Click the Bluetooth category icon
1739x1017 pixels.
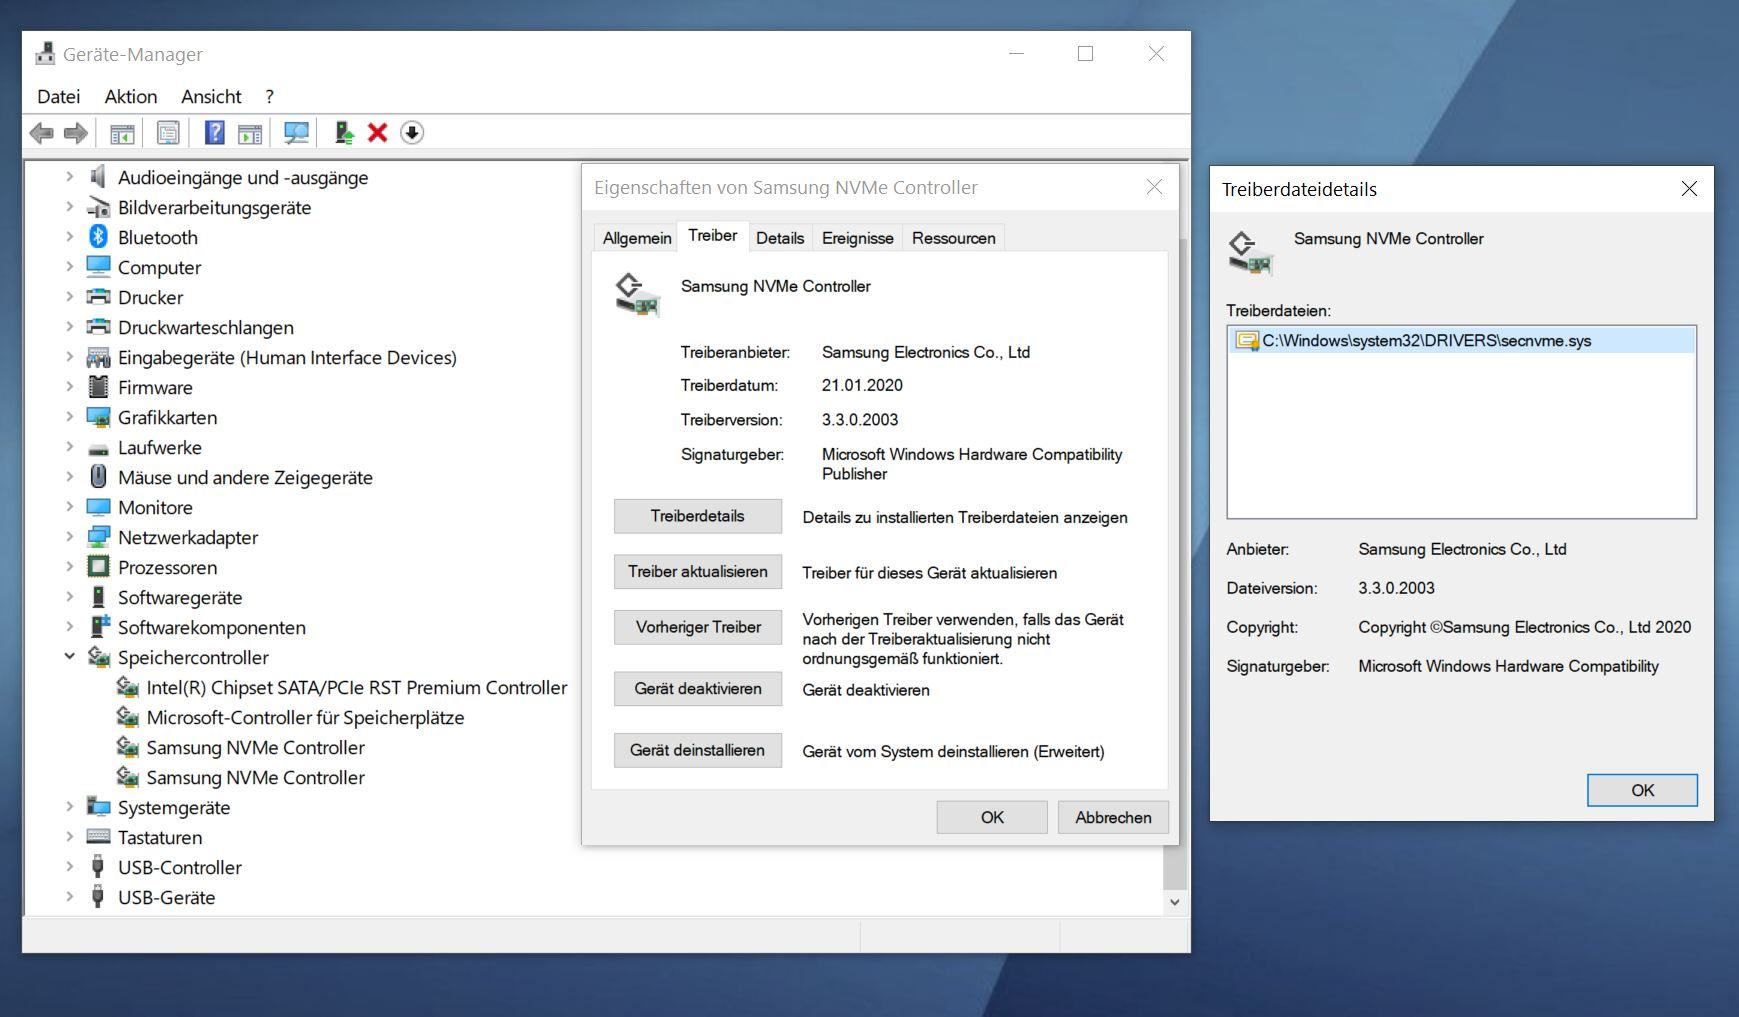pyautogui.click(x=98, y=237)
